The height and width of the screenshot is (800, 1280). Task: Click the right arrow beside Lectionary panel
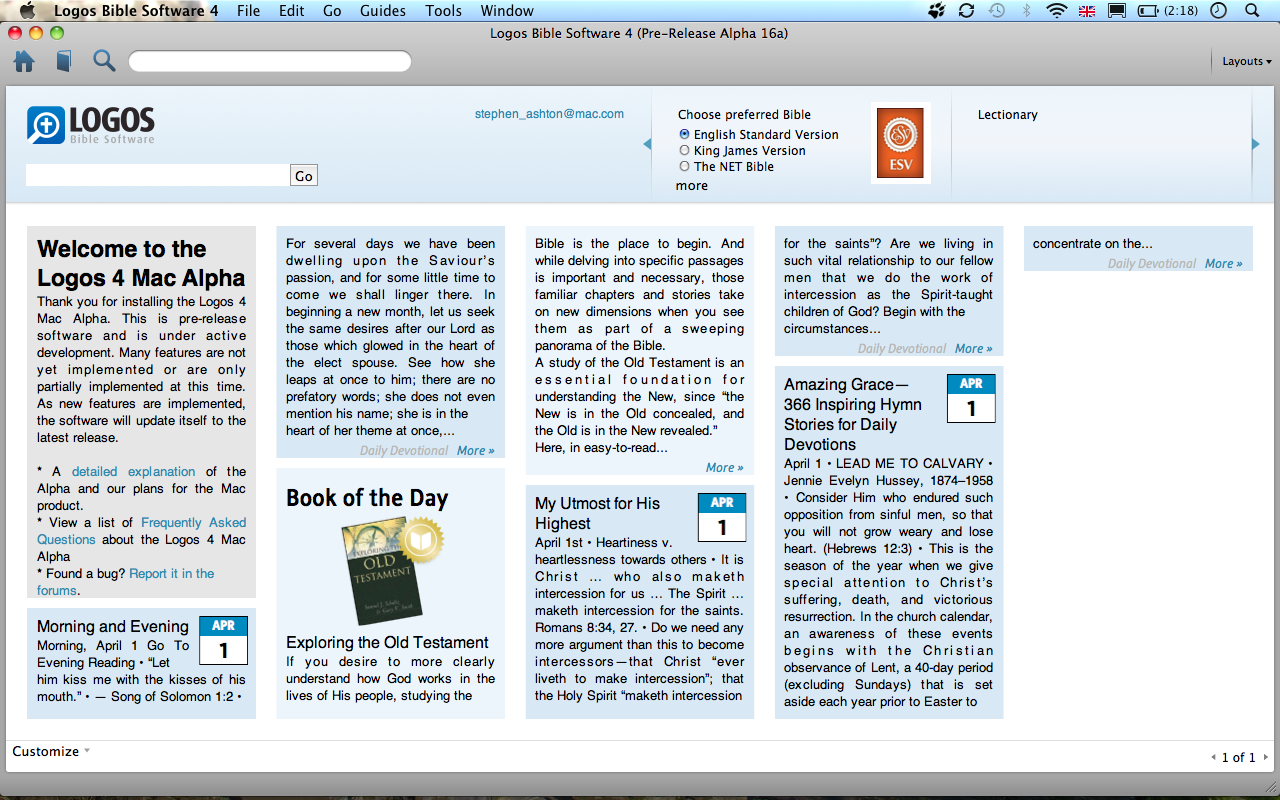pyautogui.click(x=1256, y=145)
